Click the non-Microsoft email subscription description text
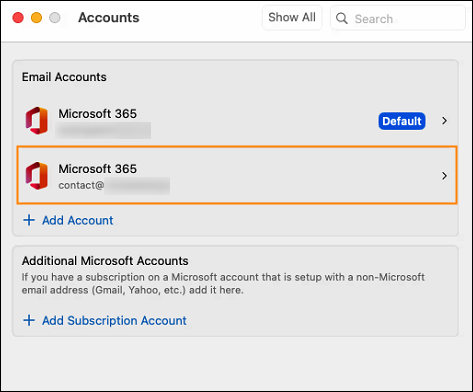 [223, 284]
